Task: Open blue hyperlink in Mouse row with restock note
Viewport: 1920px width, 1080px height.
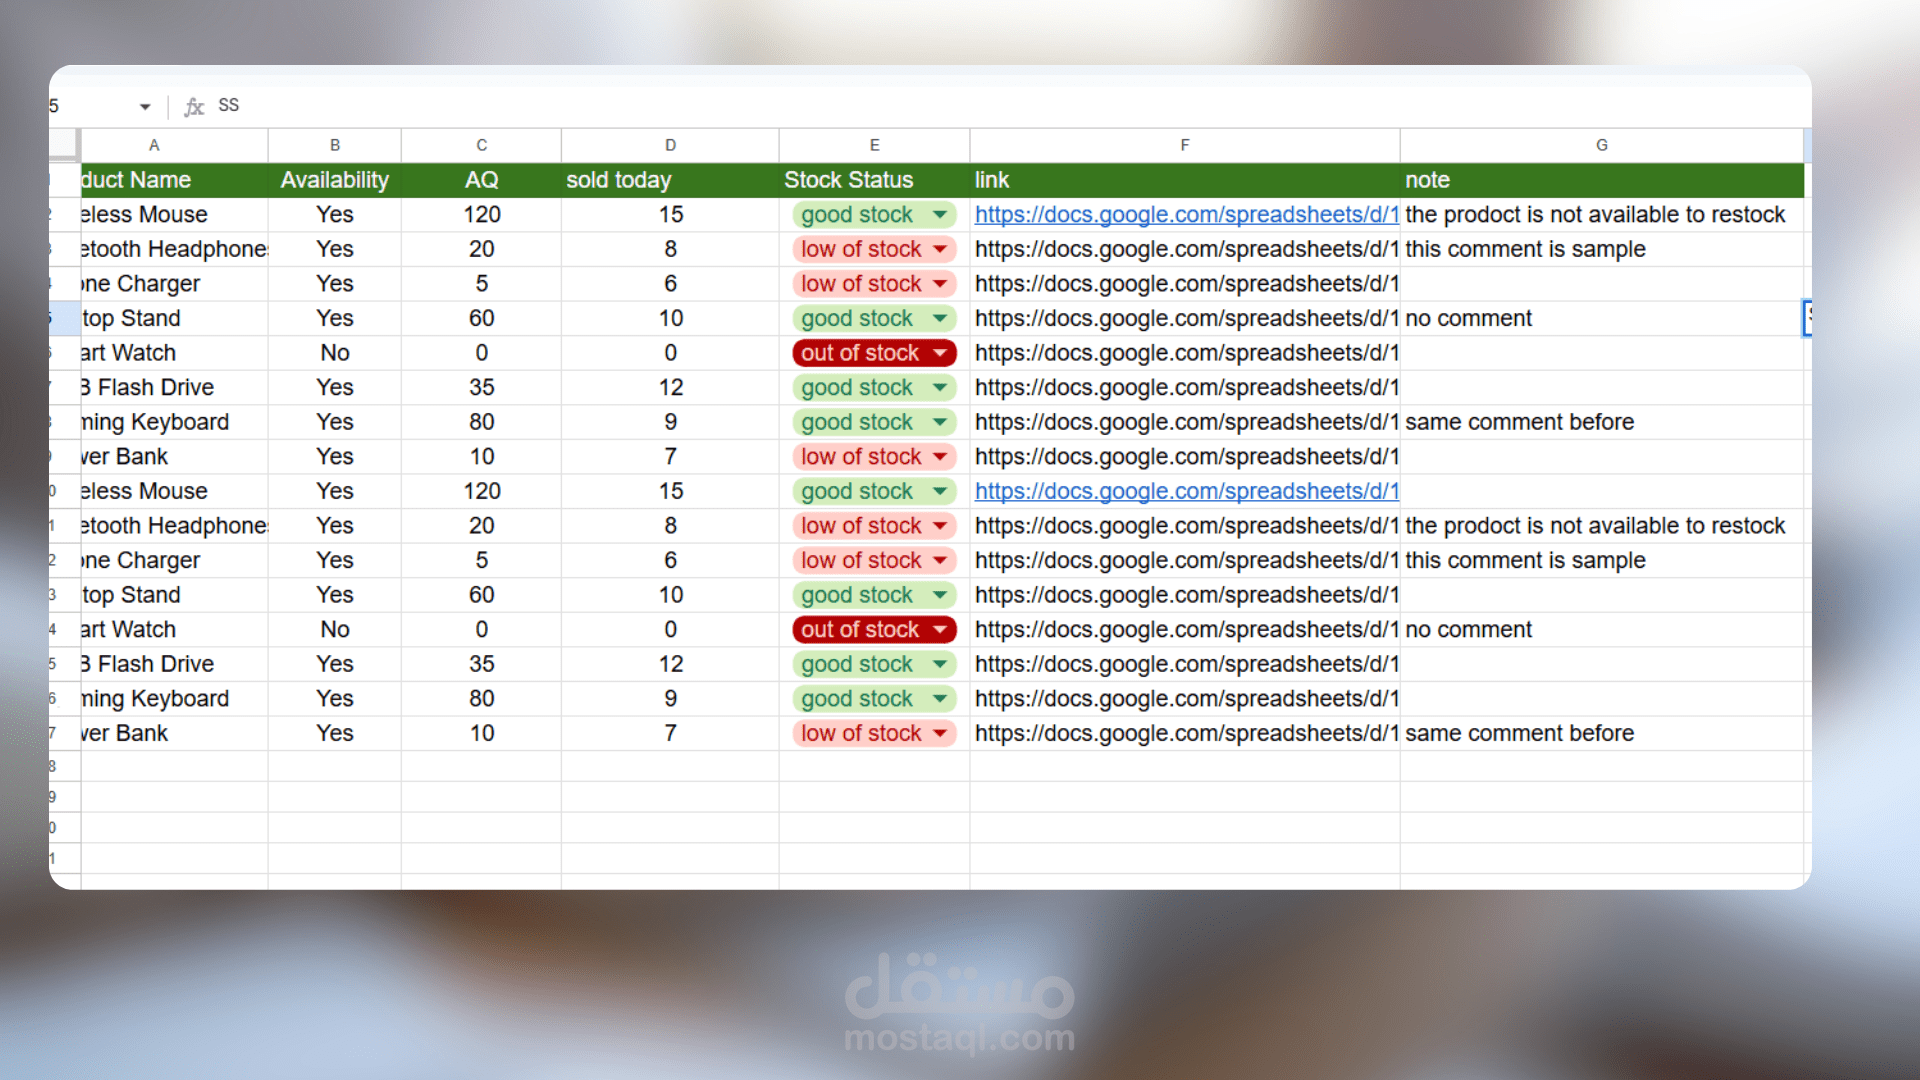Action: click(1187, 215)
